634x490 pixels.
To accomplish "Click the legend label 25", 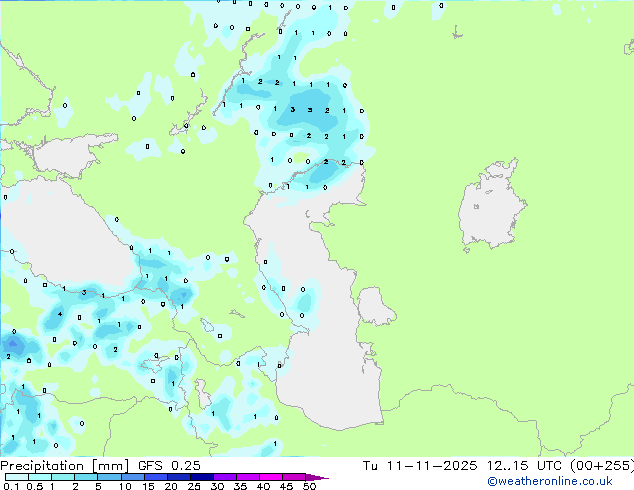I will coord(194,486).
